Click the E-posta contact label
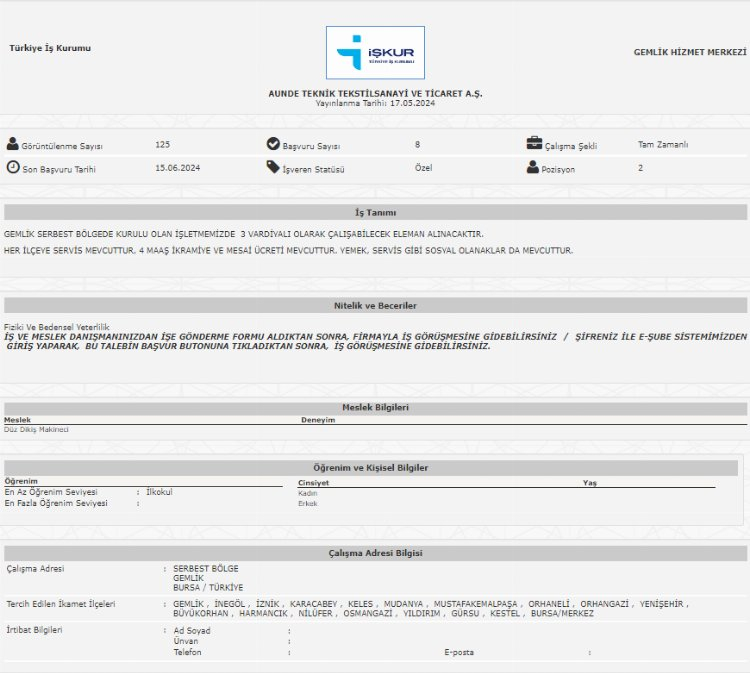 (459, 652)
